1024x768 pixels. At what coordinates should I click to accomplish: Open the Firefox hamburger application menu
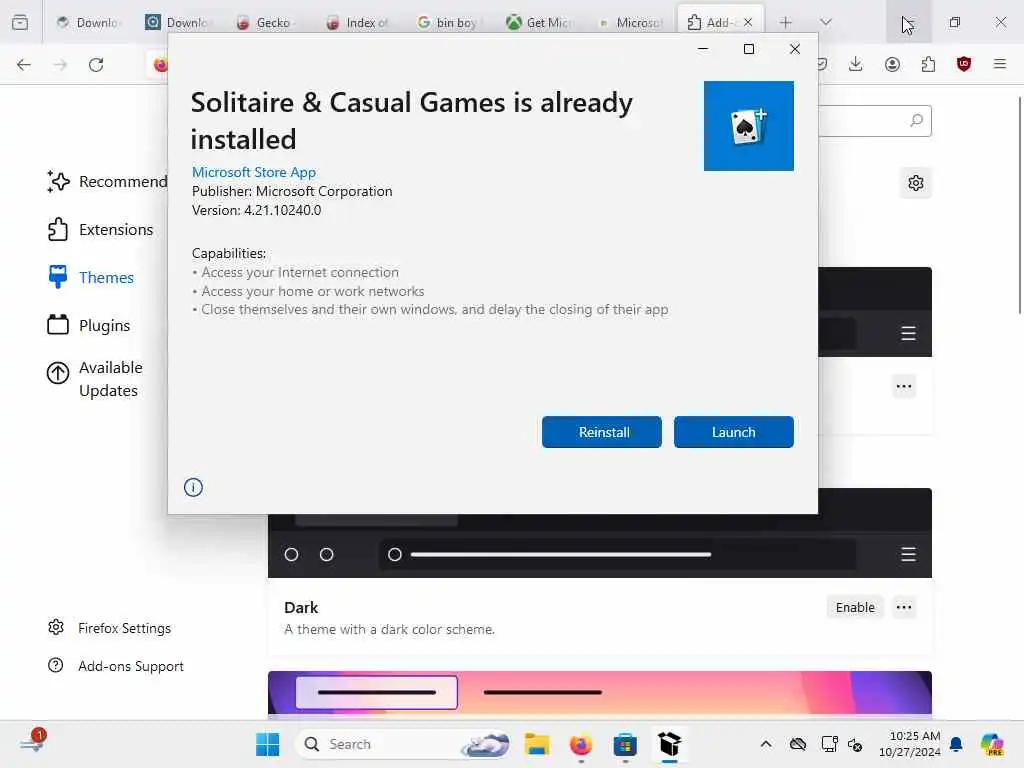[x=1000, y=64]
